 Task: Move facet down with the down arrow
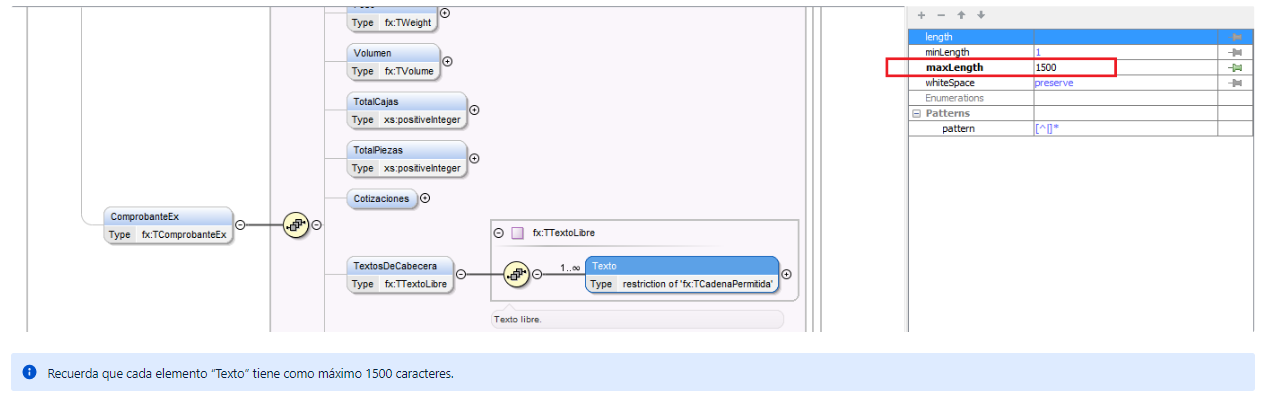981,15
